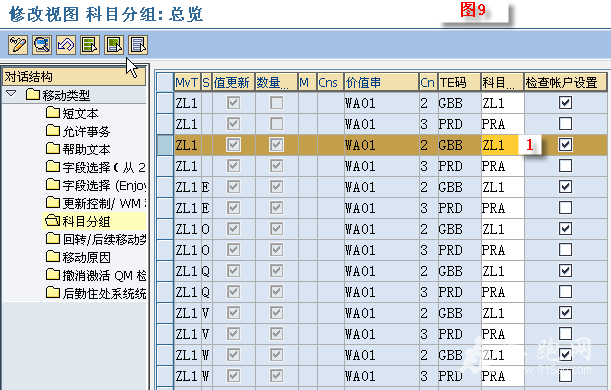Check 检查帐户设置 for ZL1 Q PRD row
The height and width of the screenshot is (390, 611).
(x=565, y=292)
